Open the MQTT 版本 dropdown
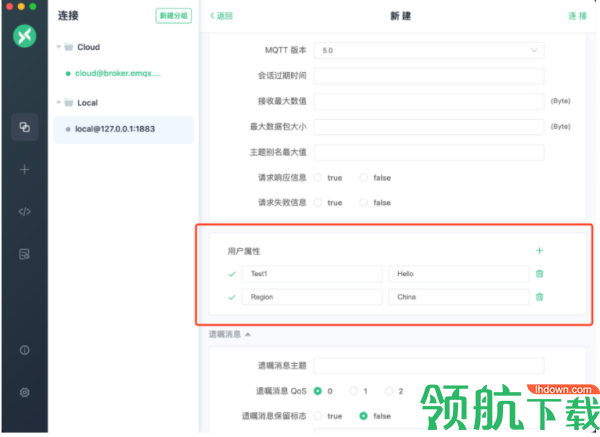 pos(429,51)
